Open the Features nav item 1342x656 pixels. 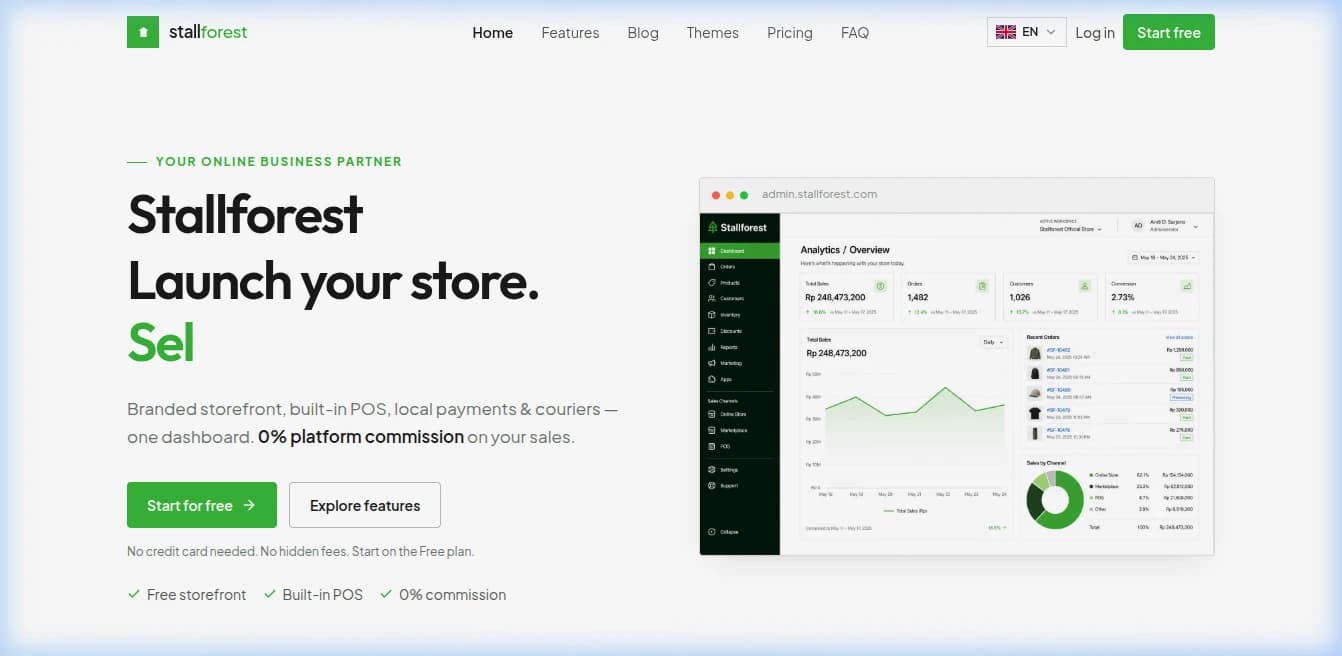point(570,33)
